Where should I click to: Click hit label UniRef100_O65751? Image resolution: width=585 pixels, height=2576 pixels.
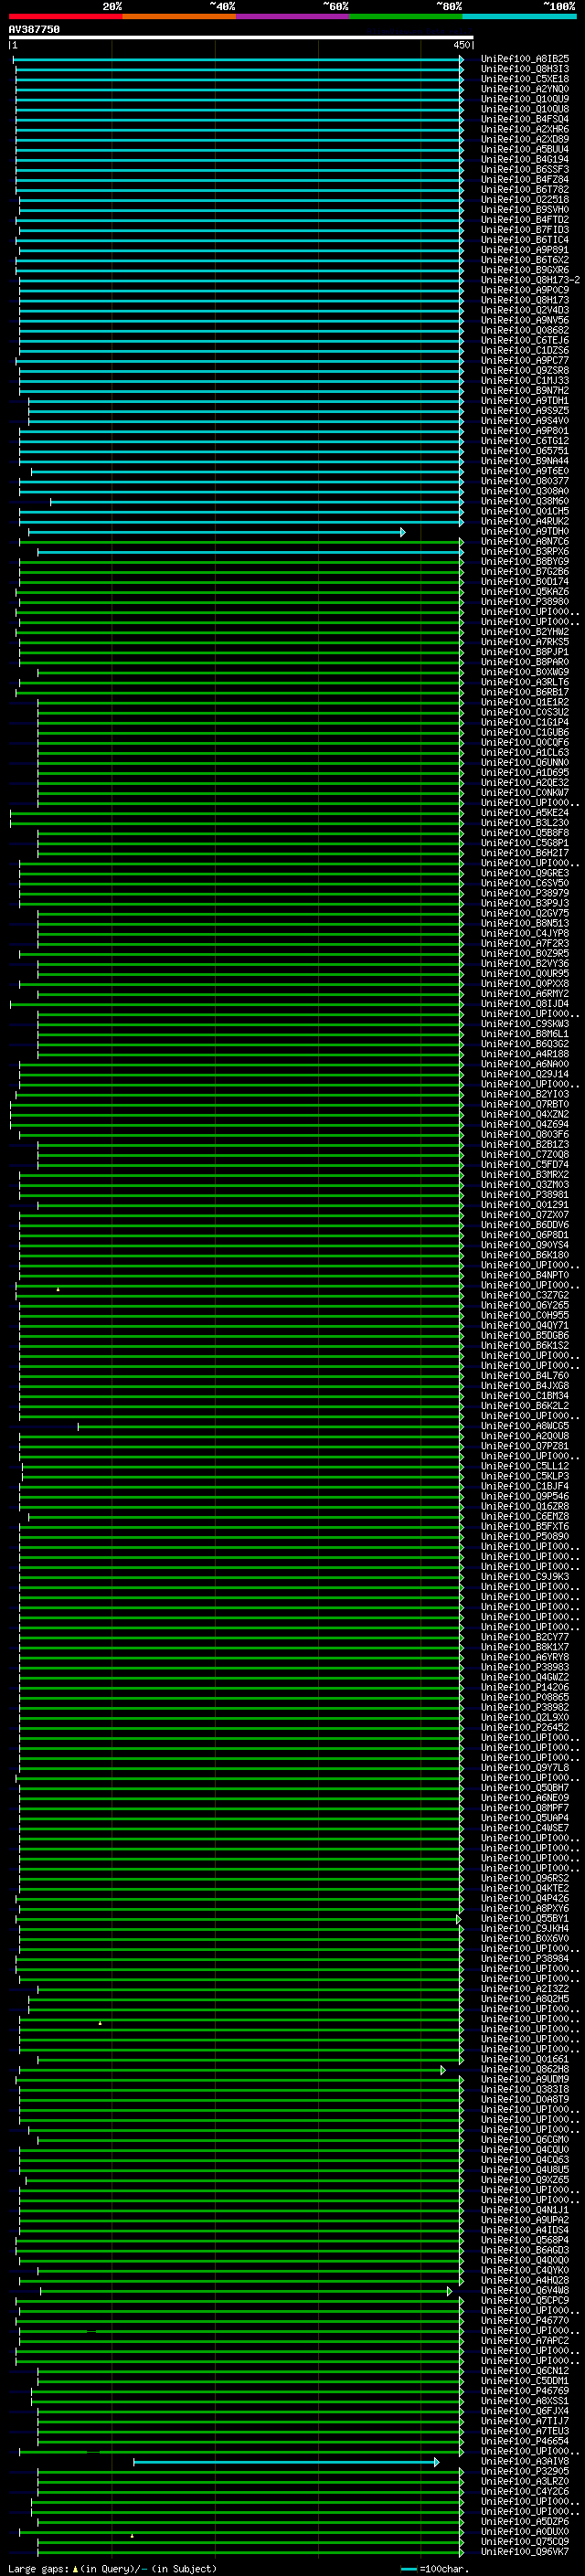[525, 451]
